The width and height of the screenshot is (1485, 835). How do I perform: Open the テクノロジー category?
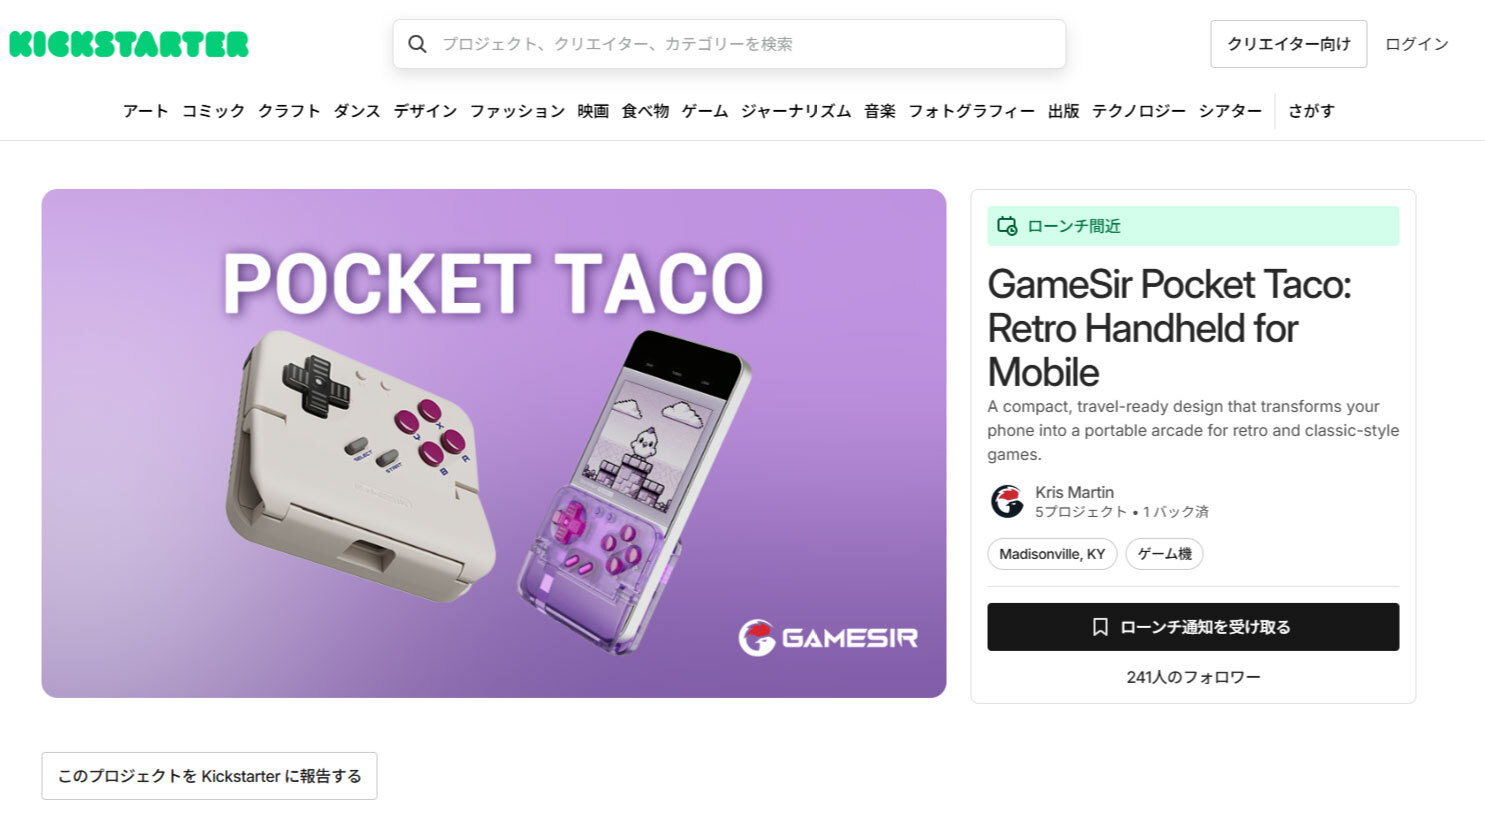1139,111
